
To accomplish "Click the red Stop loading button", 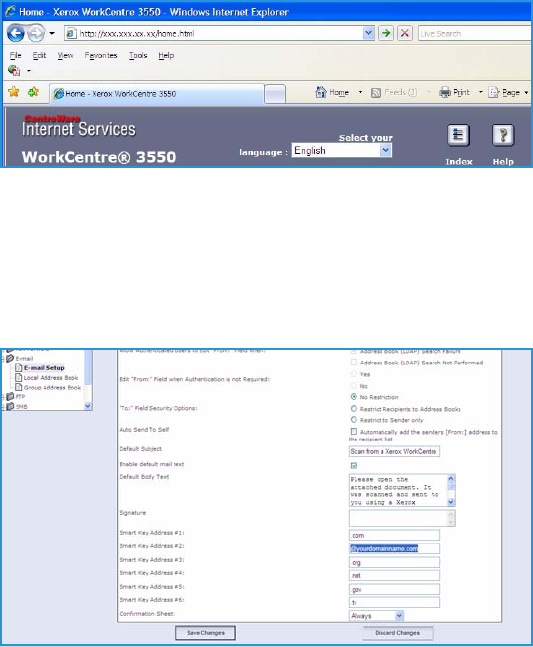I will [x=405, y=33].
